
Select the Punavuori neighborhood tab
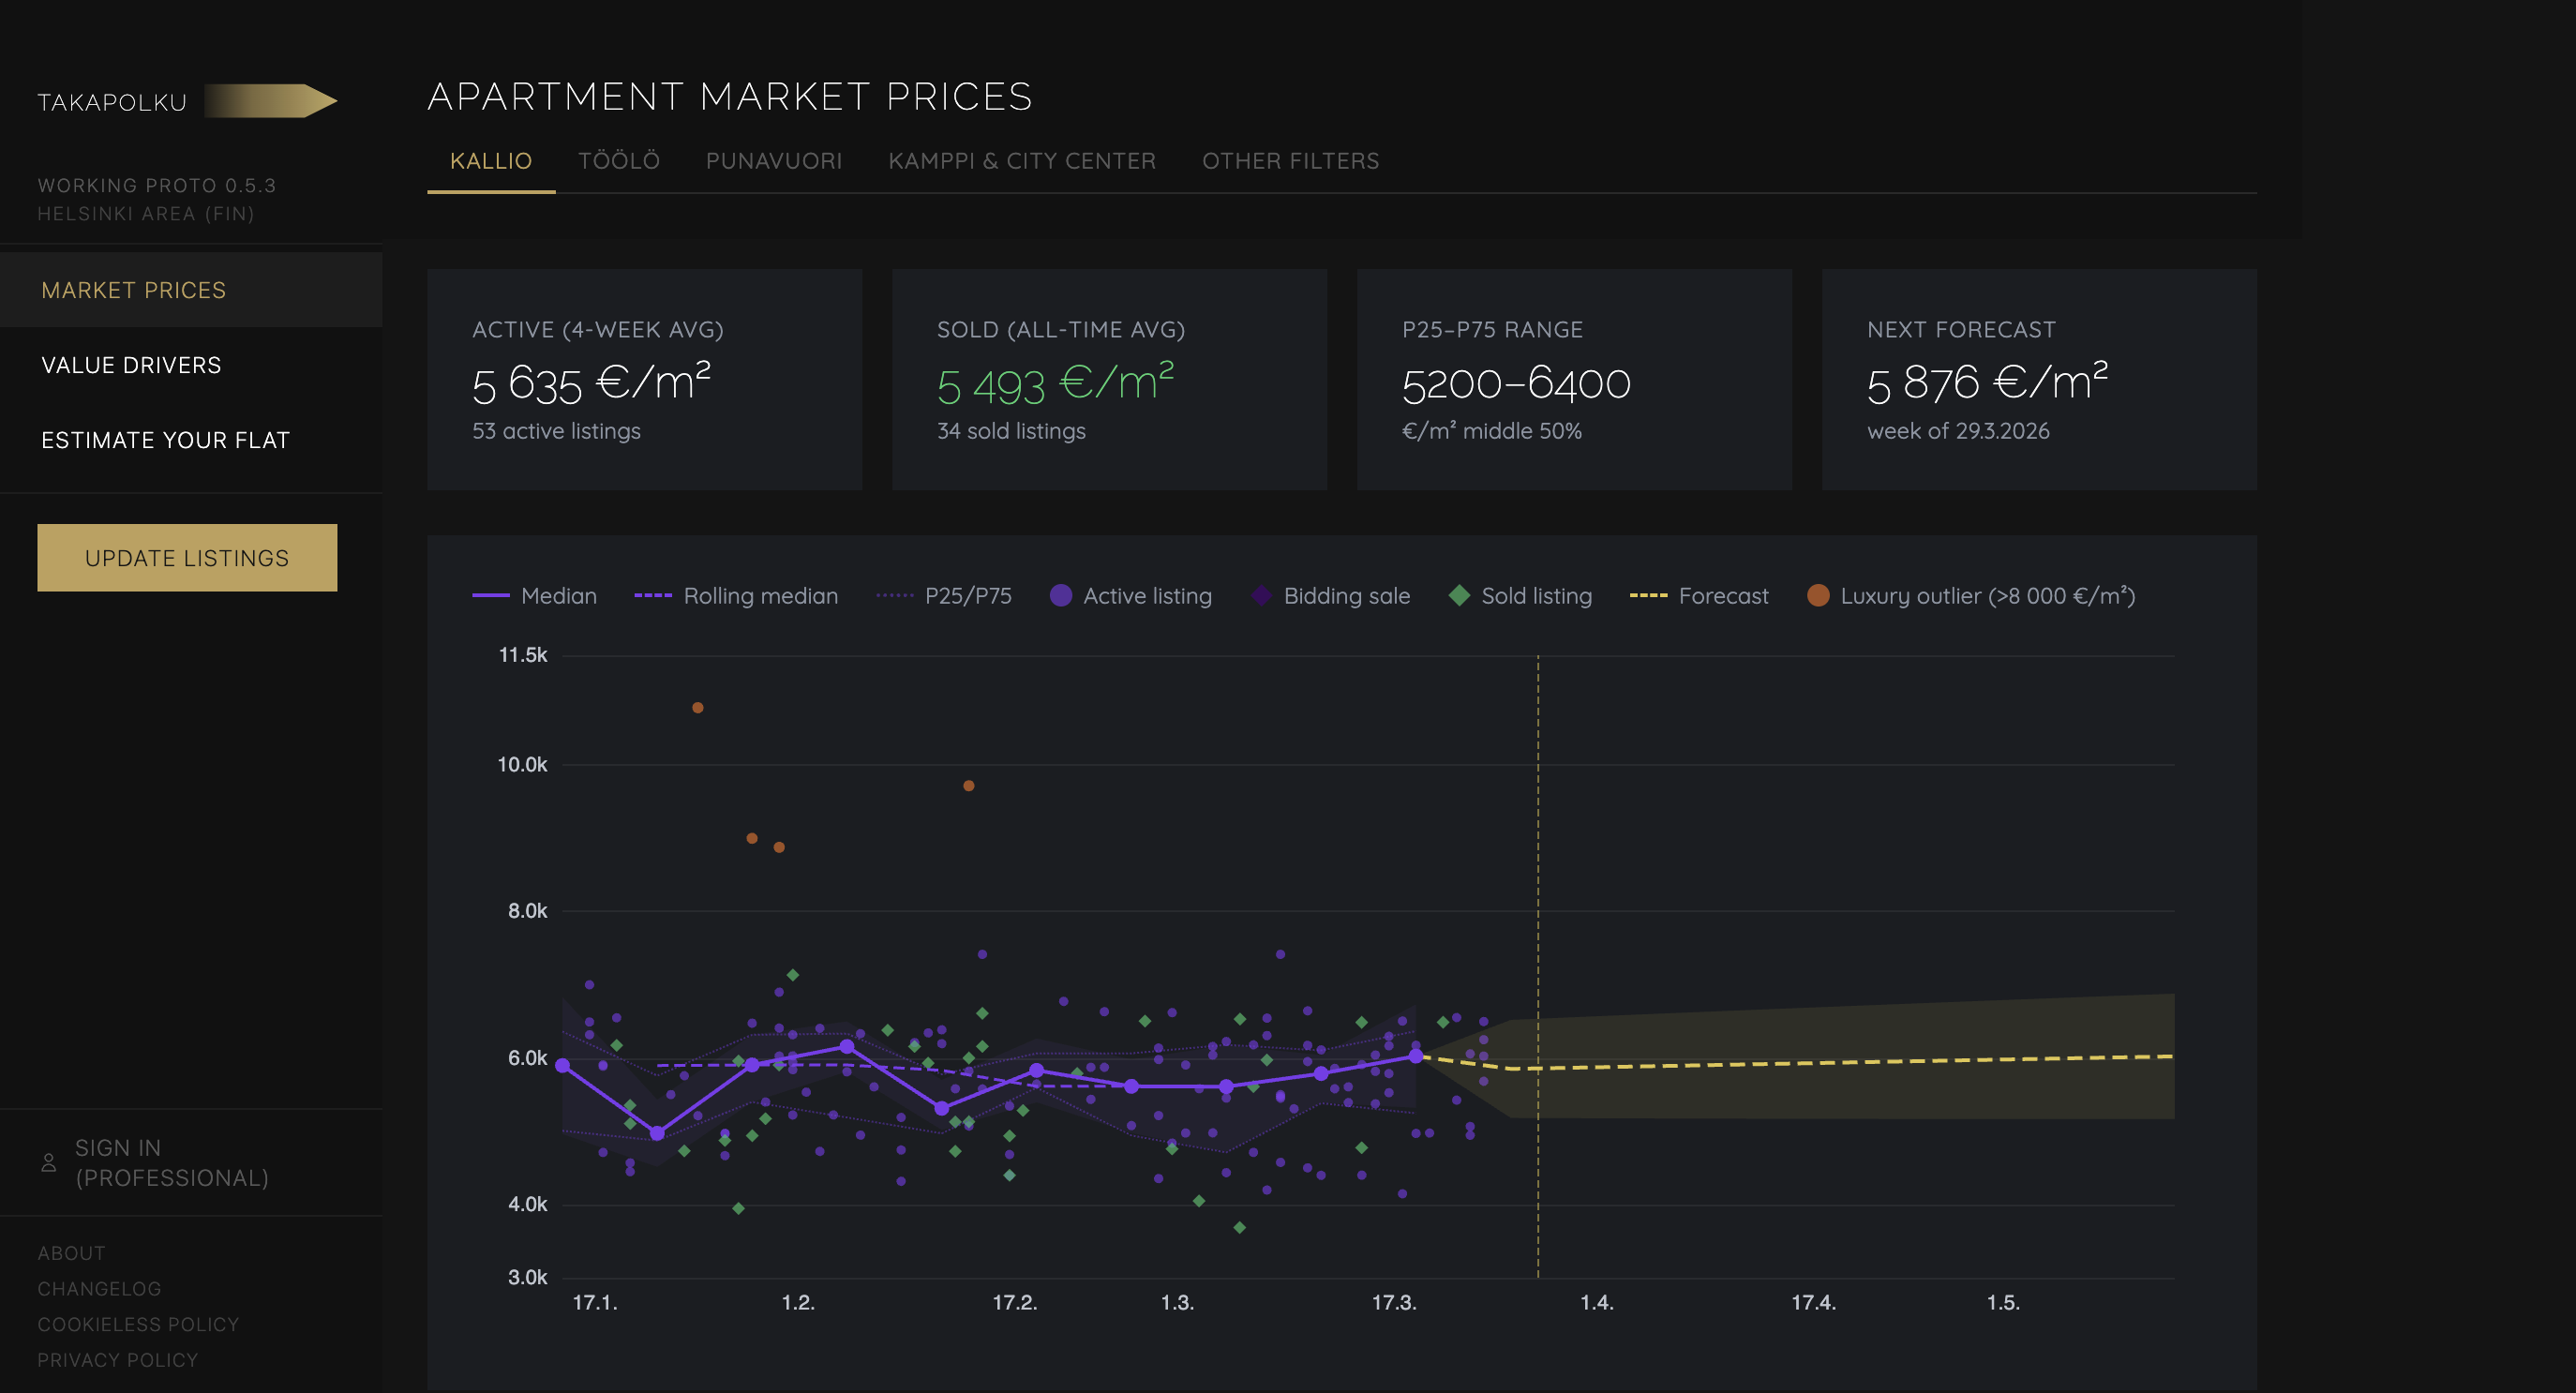point(774,161)
